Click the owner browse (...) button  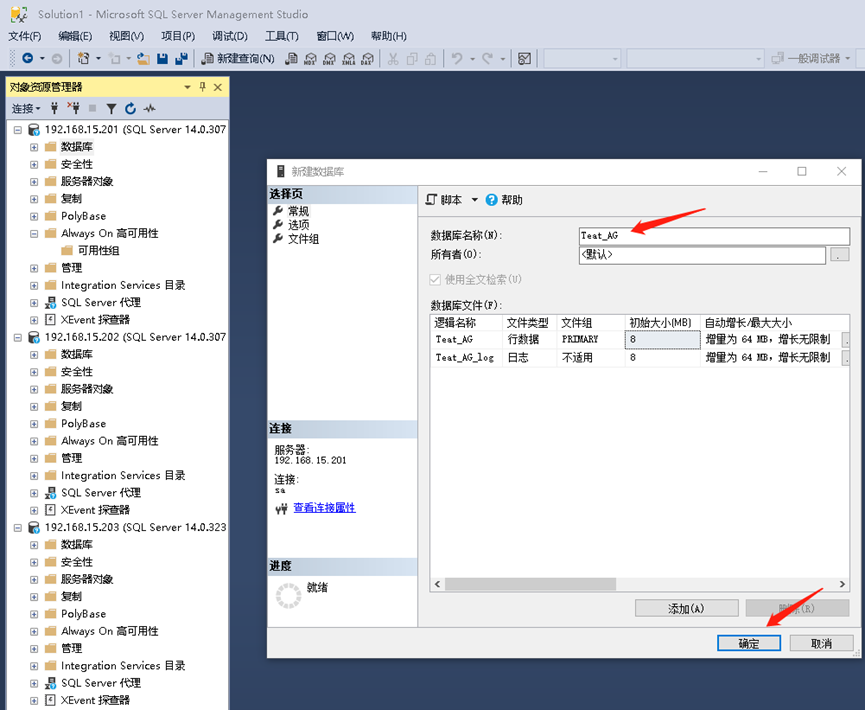pyautogui.click(x=840, y=255)
